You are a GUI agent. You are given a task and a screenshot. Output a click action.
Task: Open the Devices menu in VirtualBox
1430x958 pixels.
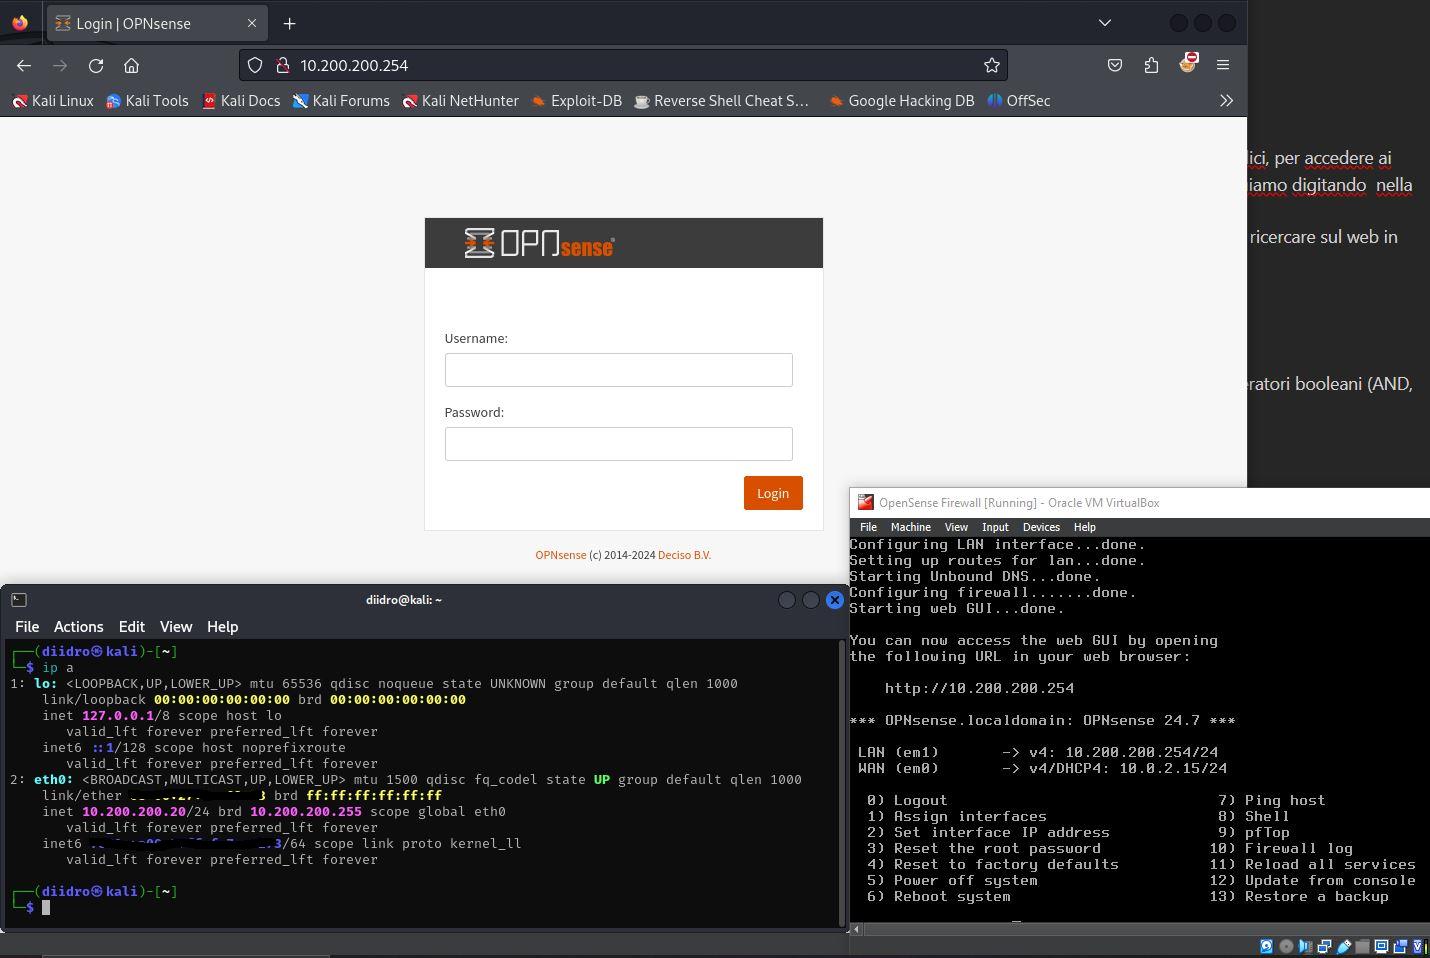1041,527
